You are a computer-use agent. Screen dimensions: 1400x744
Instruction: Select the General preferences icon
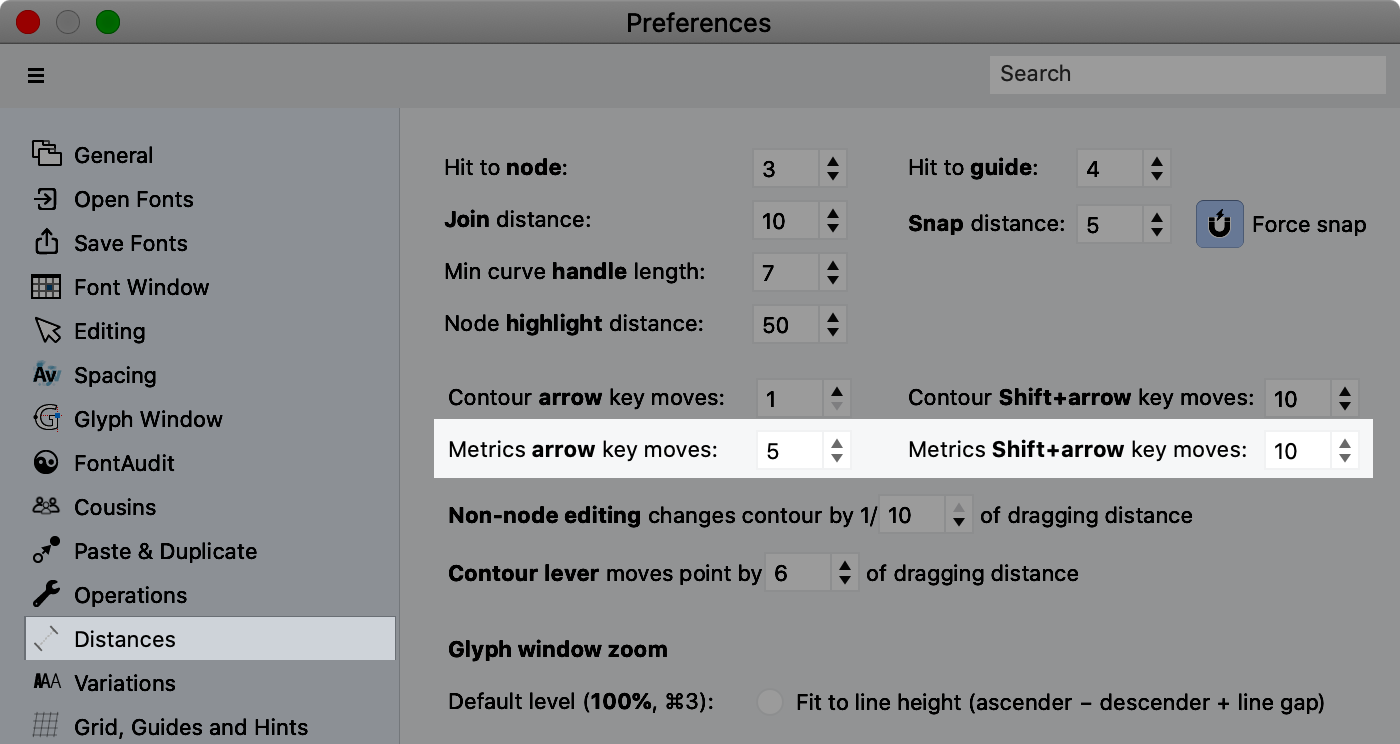tap(47, 154)
